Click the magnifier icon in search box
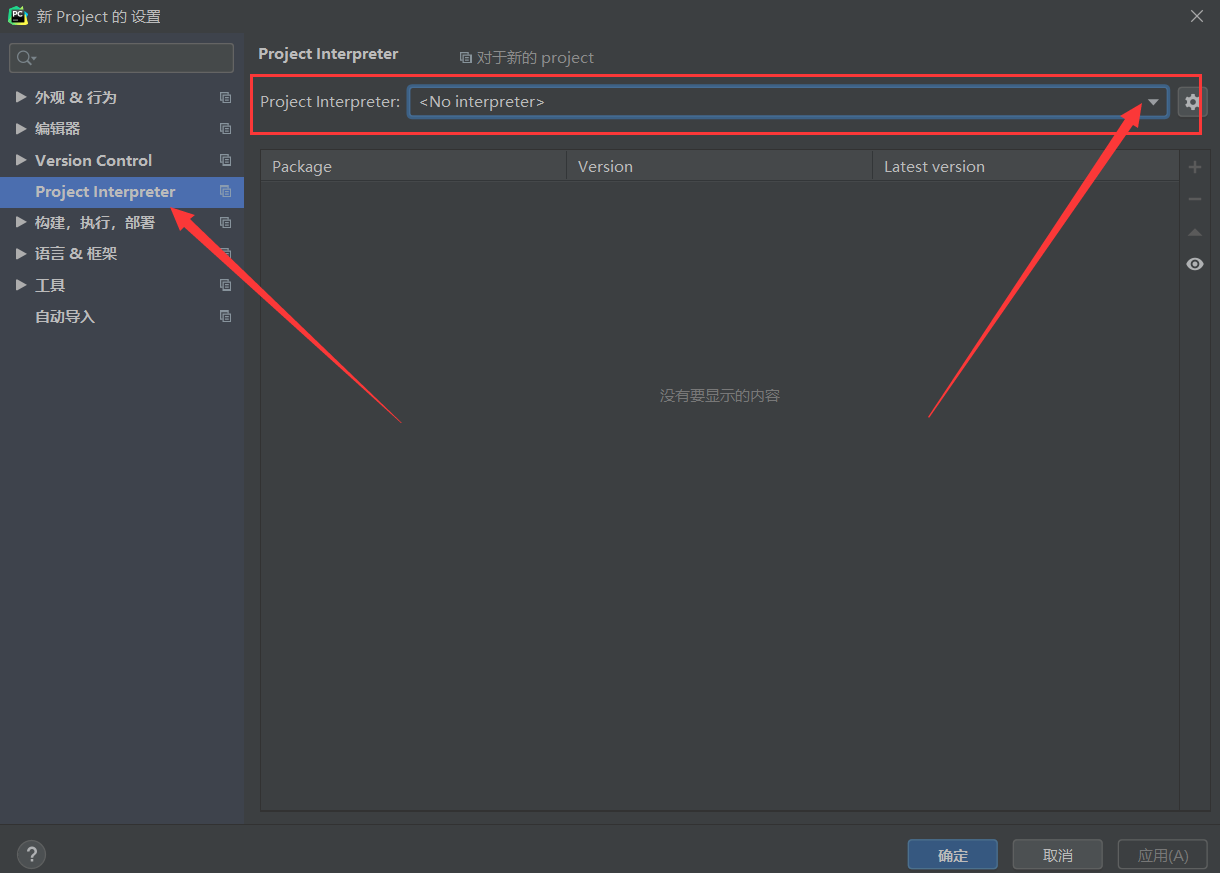The height and width of the screenshot is (873, 1220). pyautogui.click(x=25, y=57)
